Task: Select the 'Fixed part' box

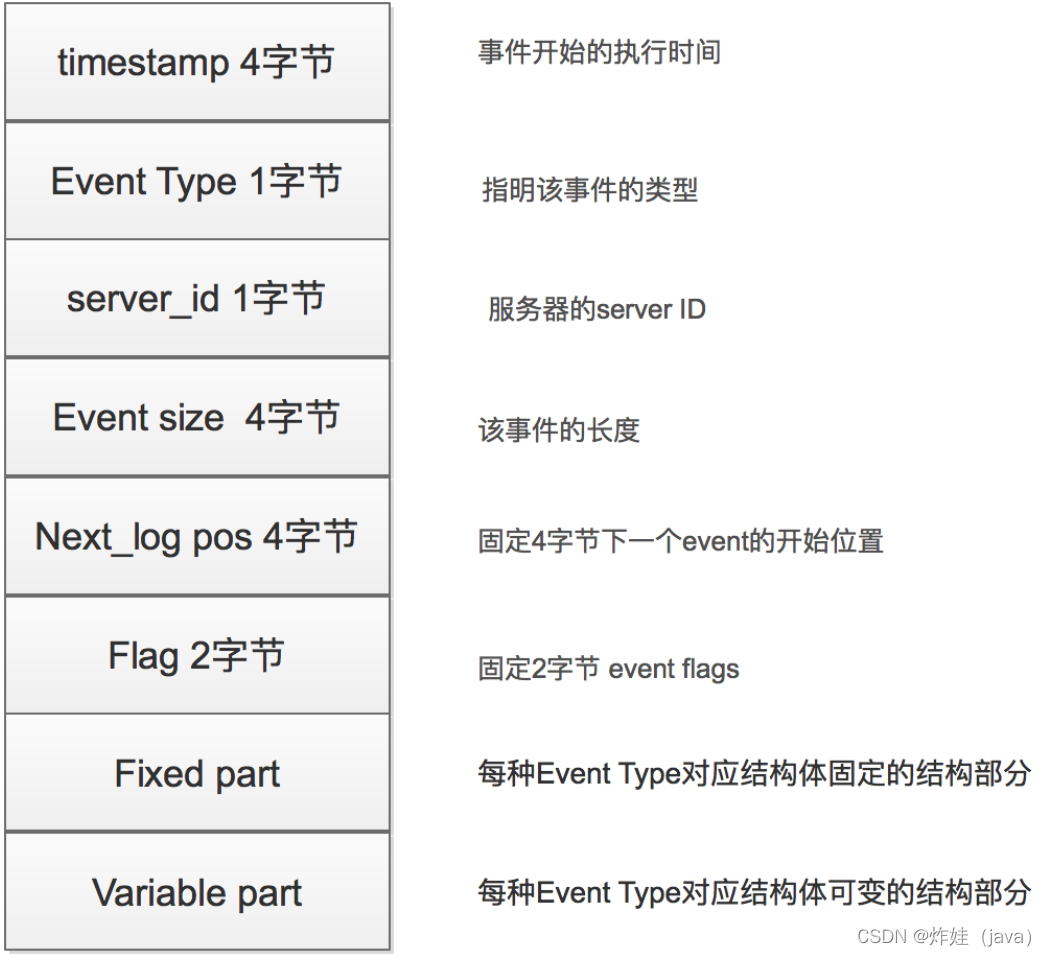Action: 198,773
